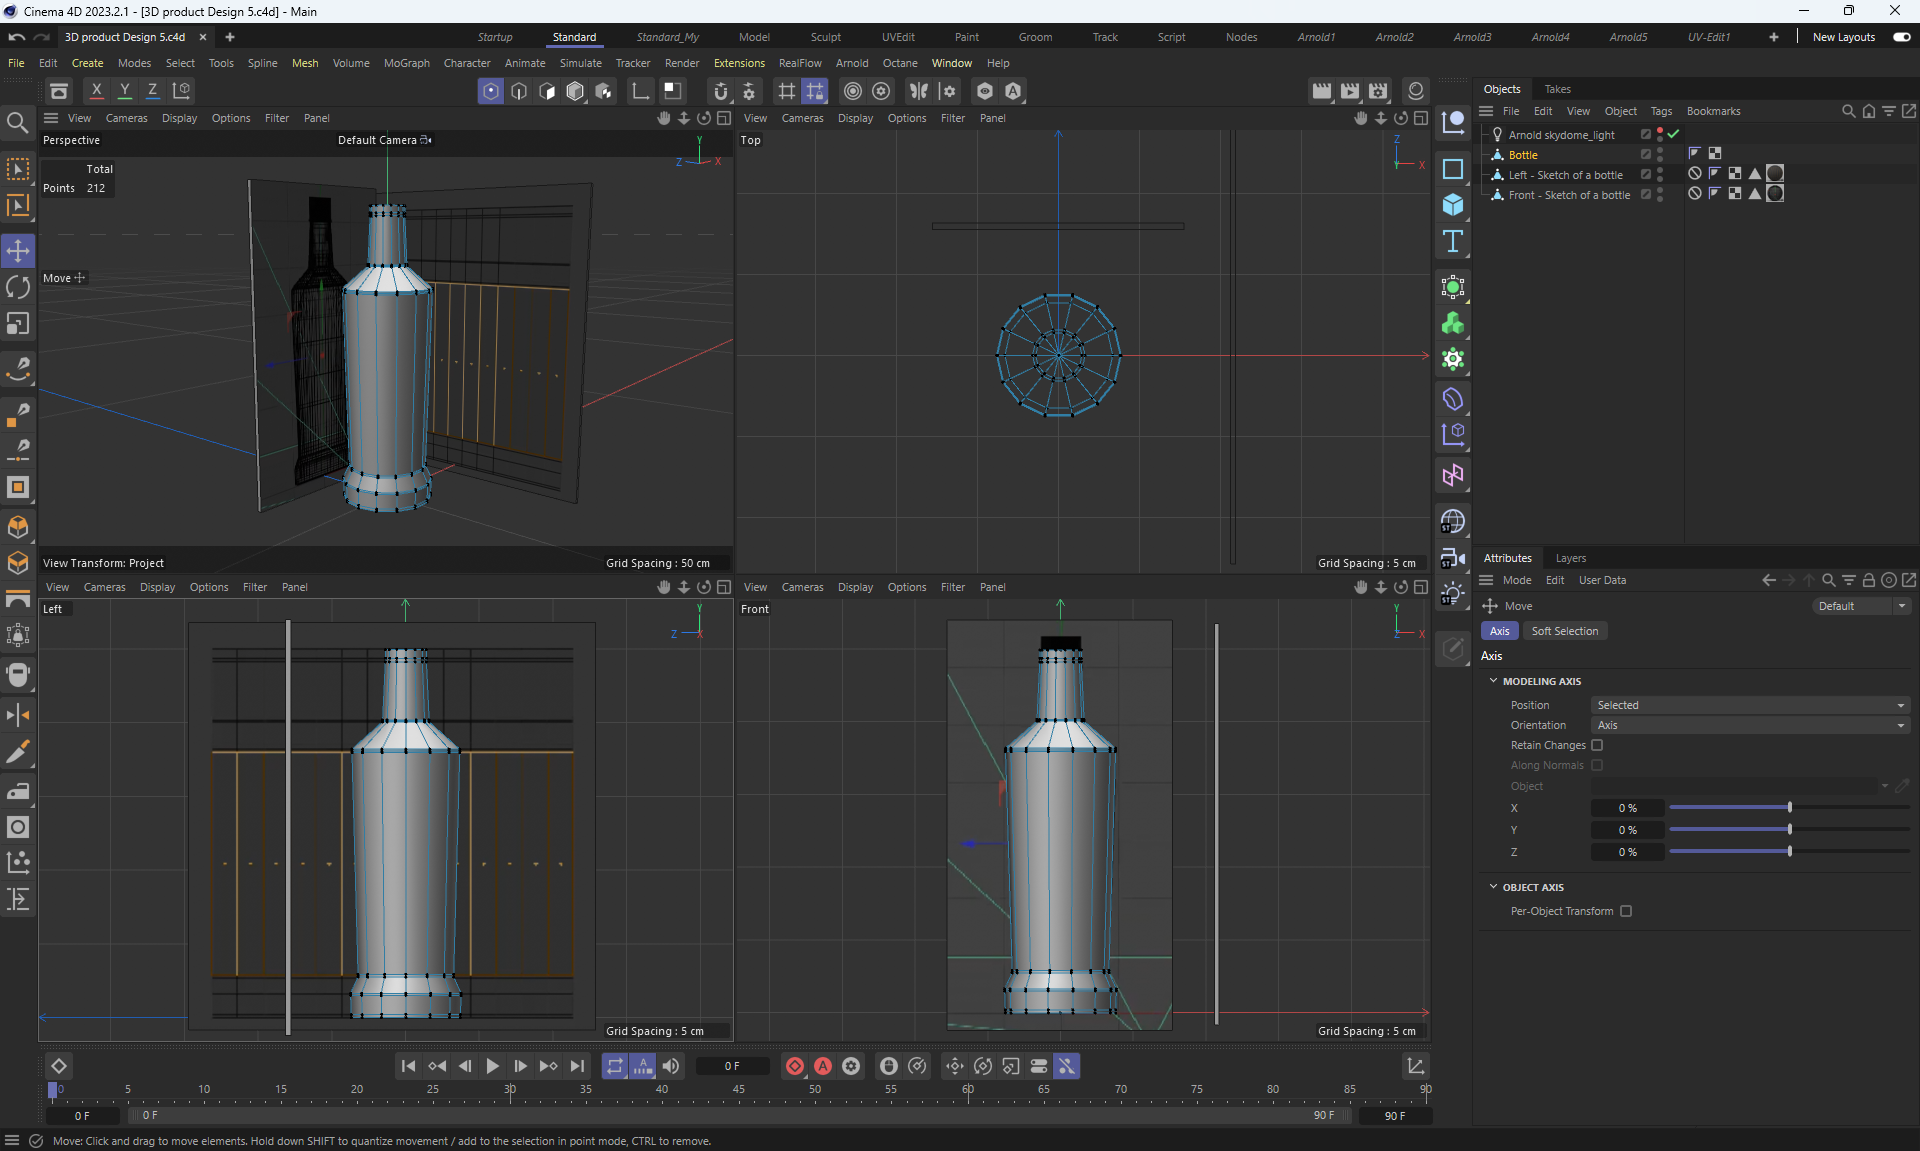1920x1151 pixels.
Task: Select the Bottle object in Objects list
Action: (1523, 155)
